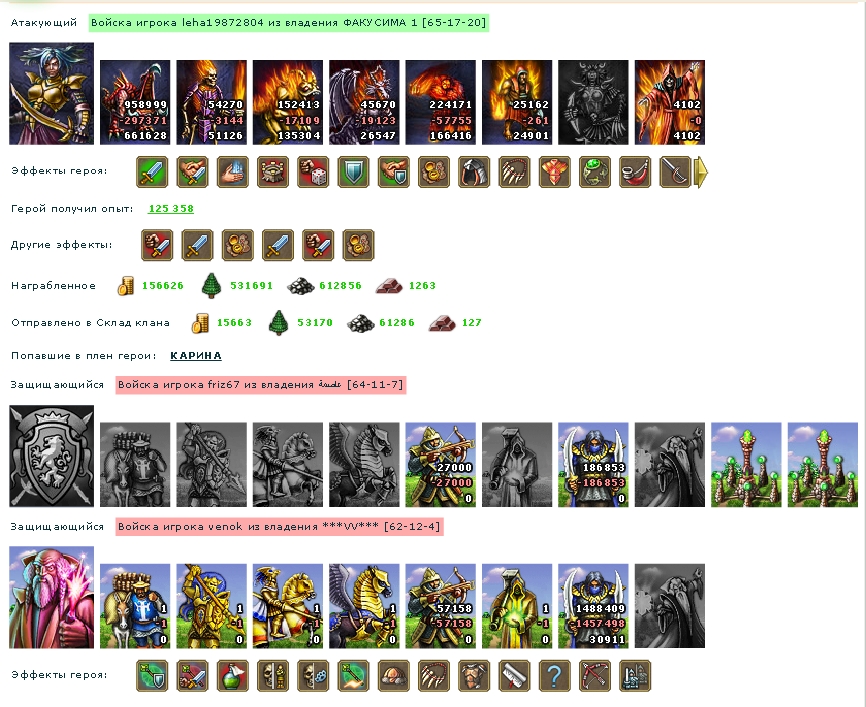Select the red dragon unit with 958999 troops
The image size is (866, 707).
(x=135, y=102)
